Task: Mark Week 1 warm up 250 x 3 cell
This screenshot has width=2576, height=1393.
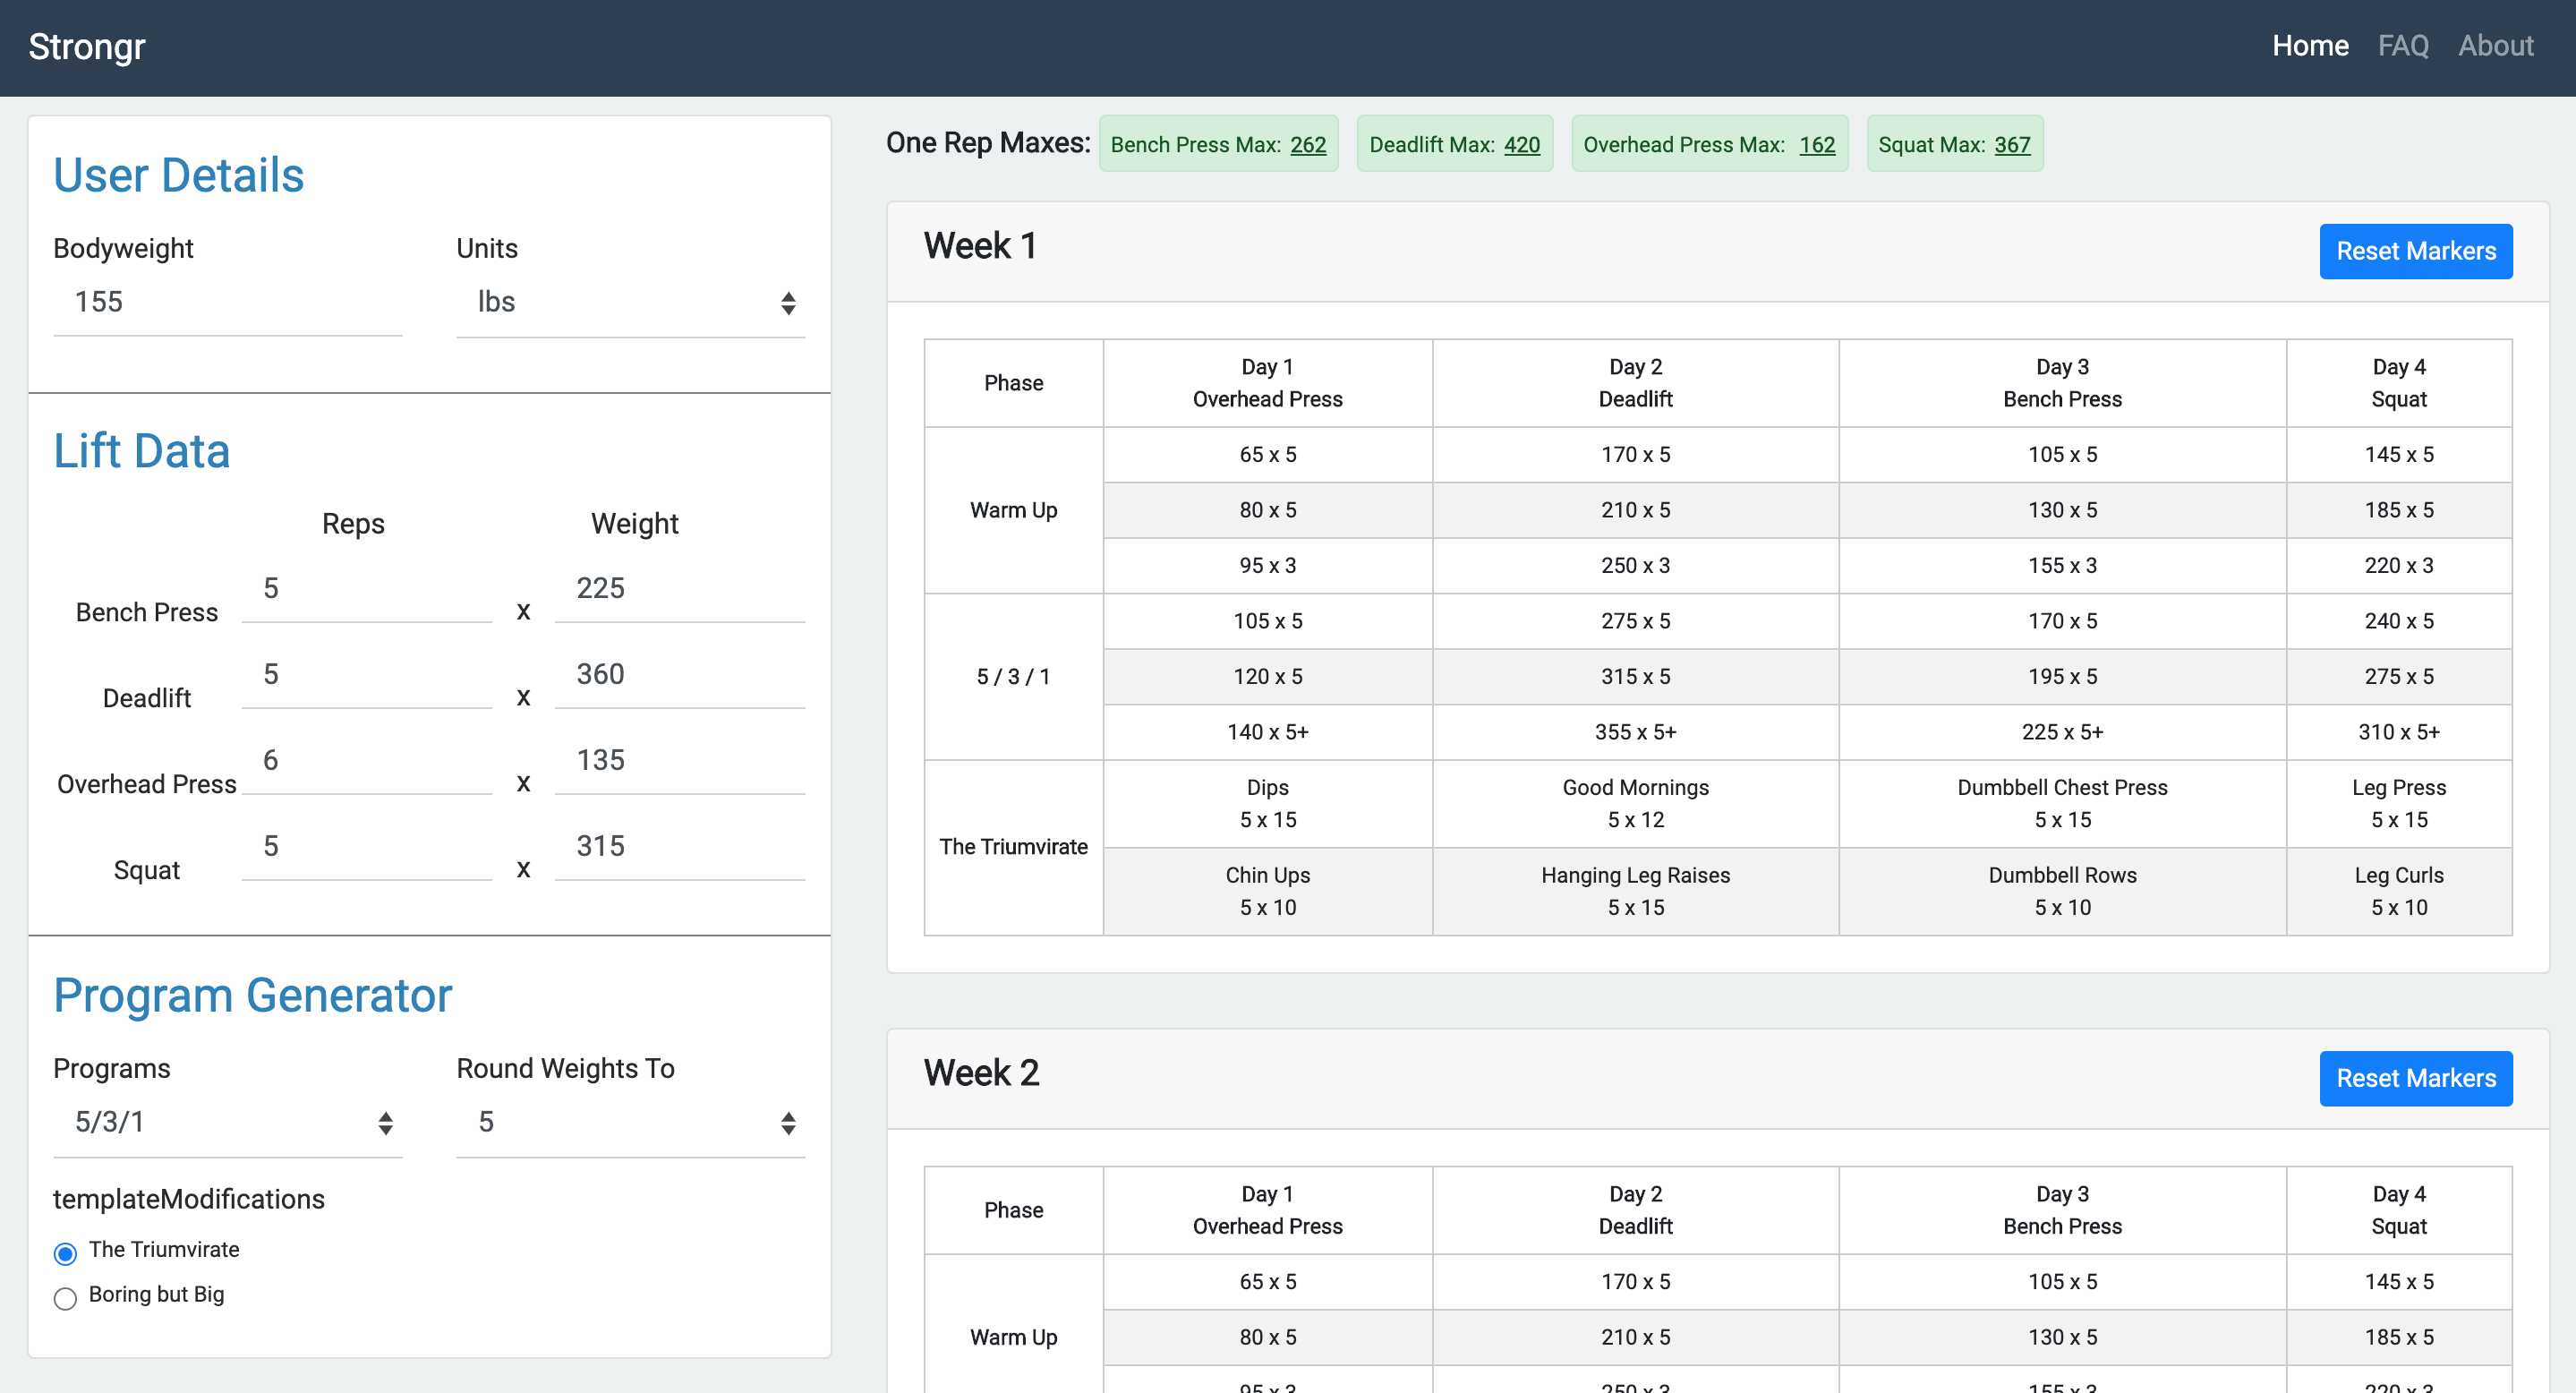Action: [x=1635, y=566]
